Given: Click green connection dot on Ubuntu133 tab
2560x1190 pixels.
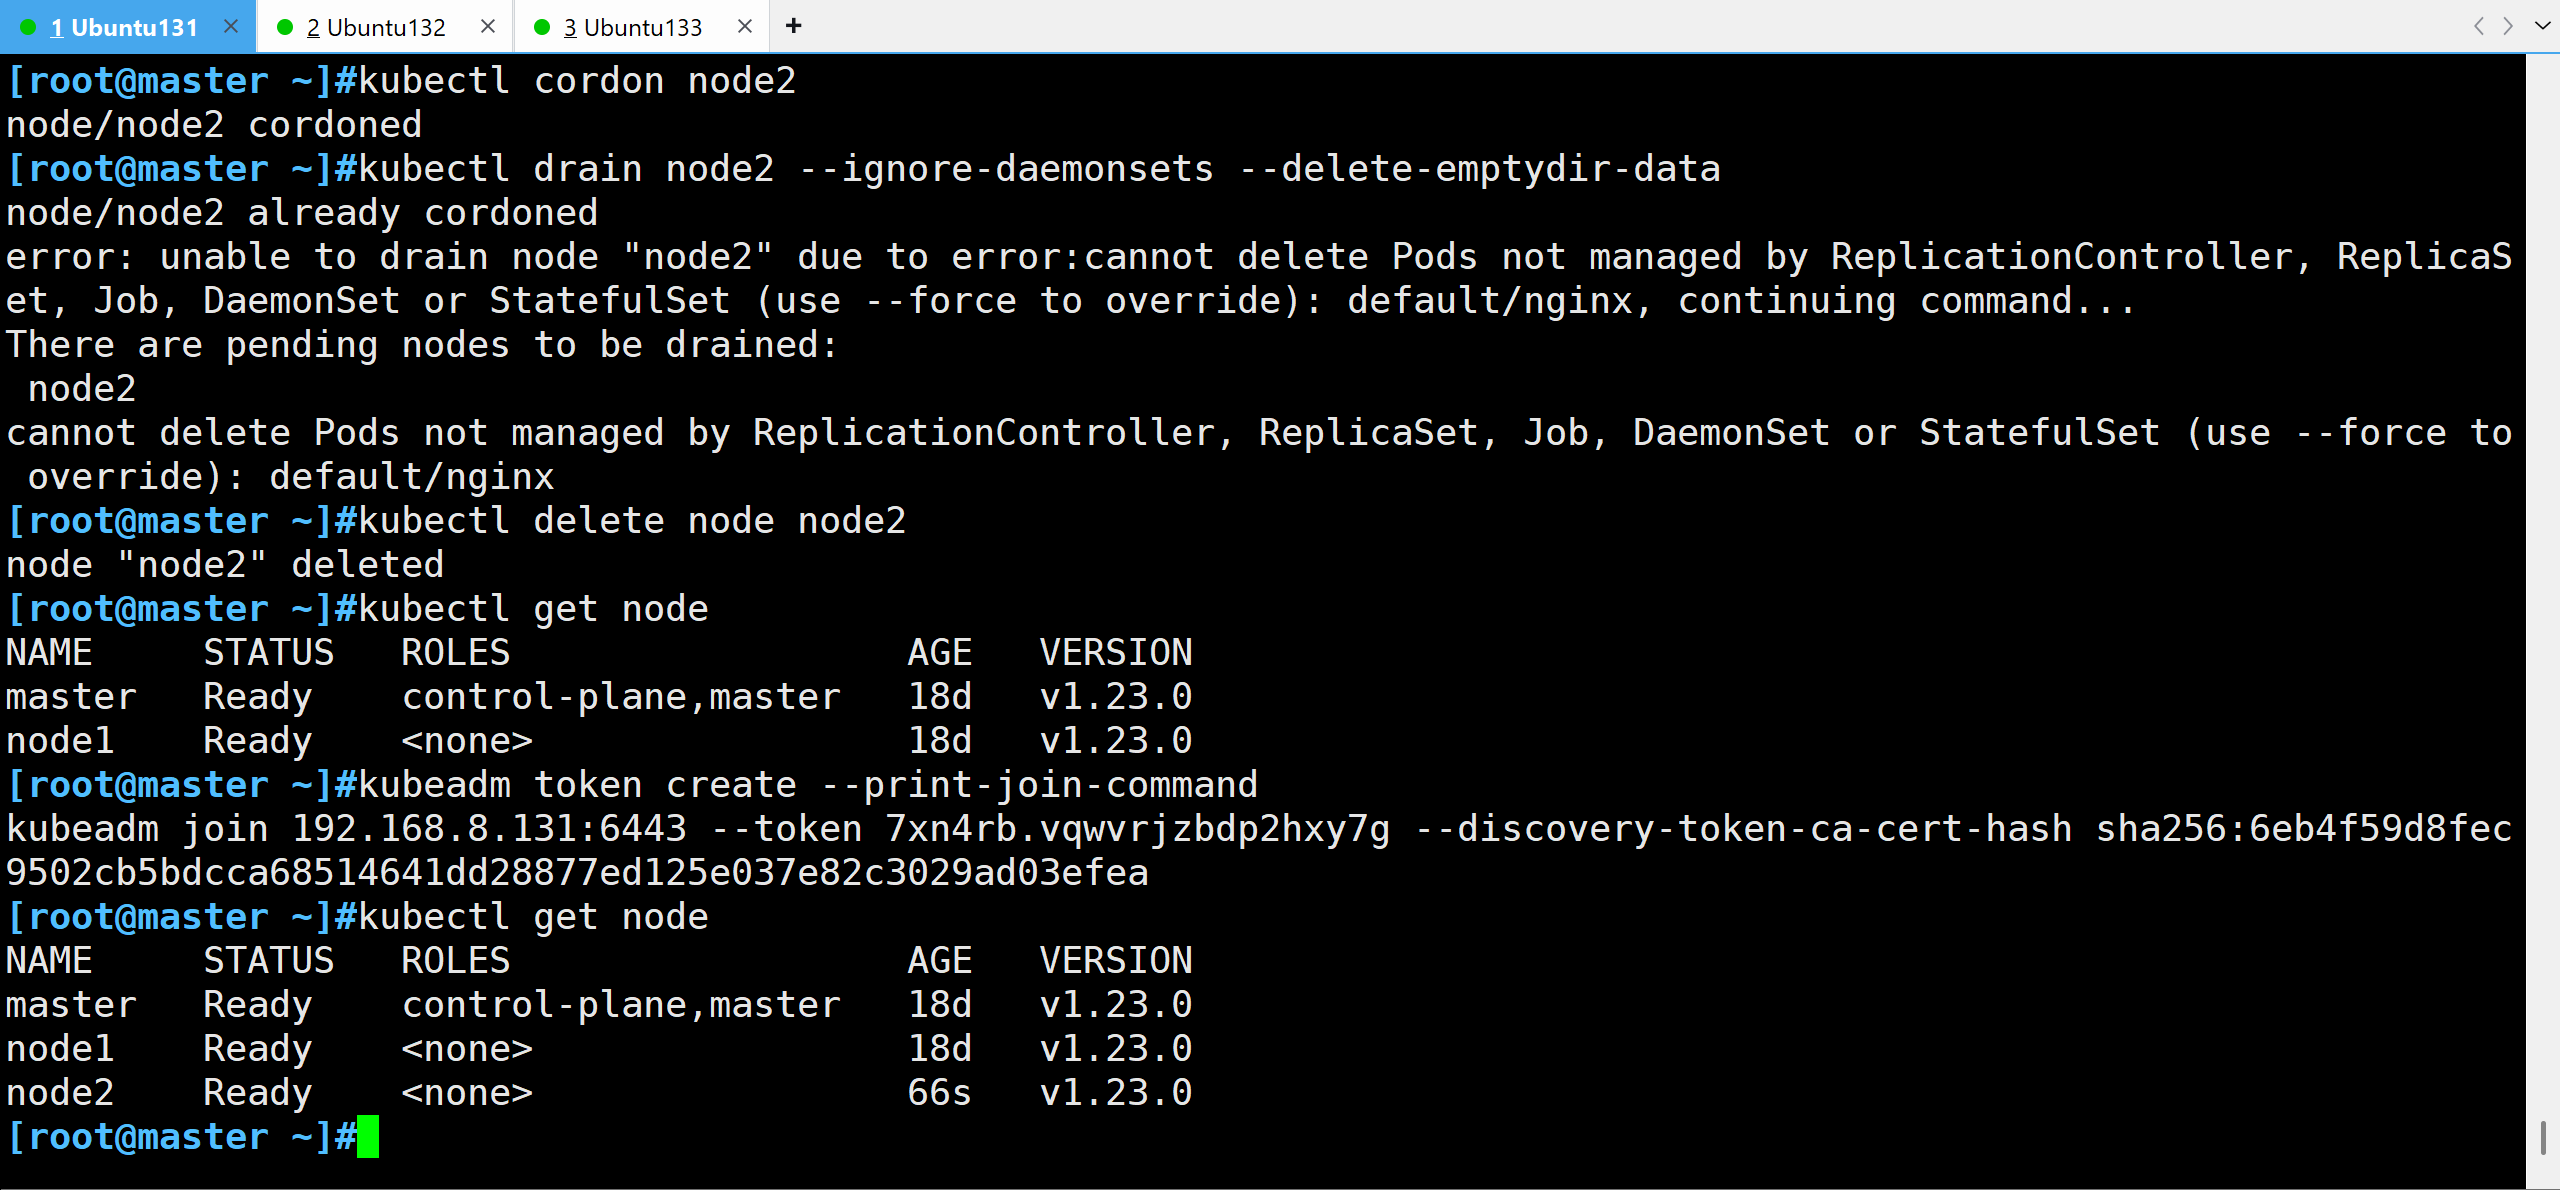Looking at the screenshot, I should 542,27.
